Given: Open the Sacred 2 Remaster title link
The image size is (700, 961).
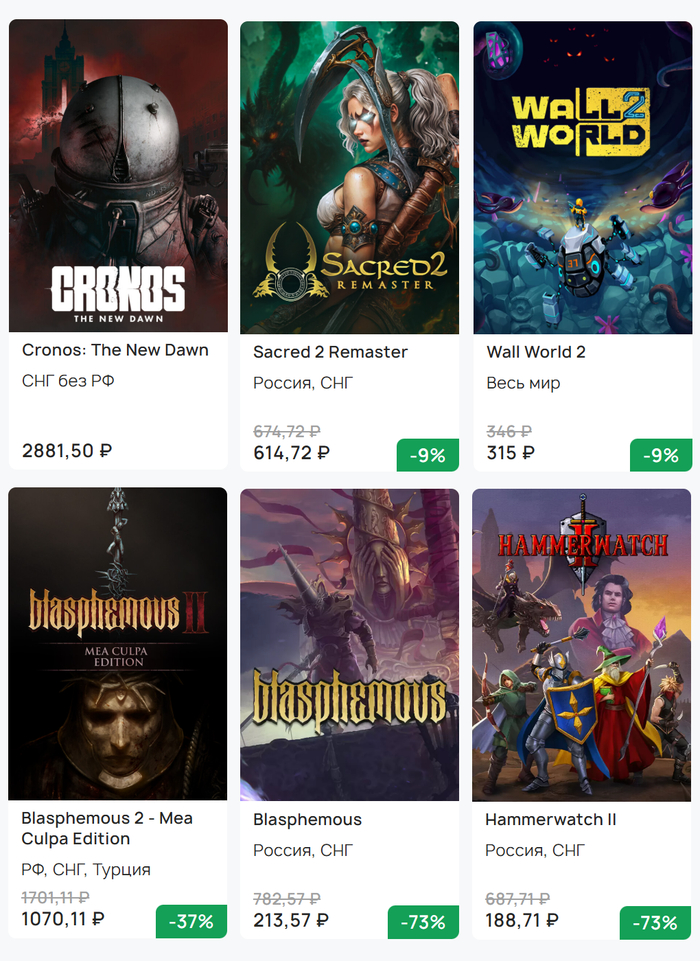Looking at the screenshot, I should pos(330,352).
